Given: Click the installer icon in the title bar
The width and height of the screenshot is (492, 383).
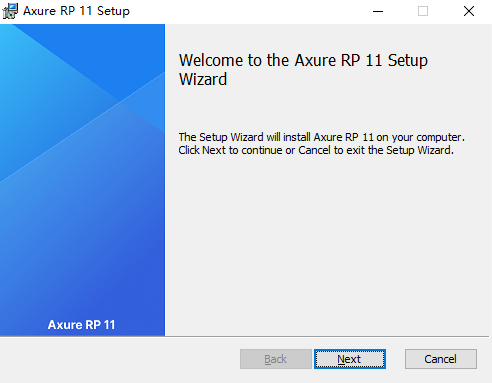Looking at the screenshot, I should pyautogui.click(x=10, y=11).
